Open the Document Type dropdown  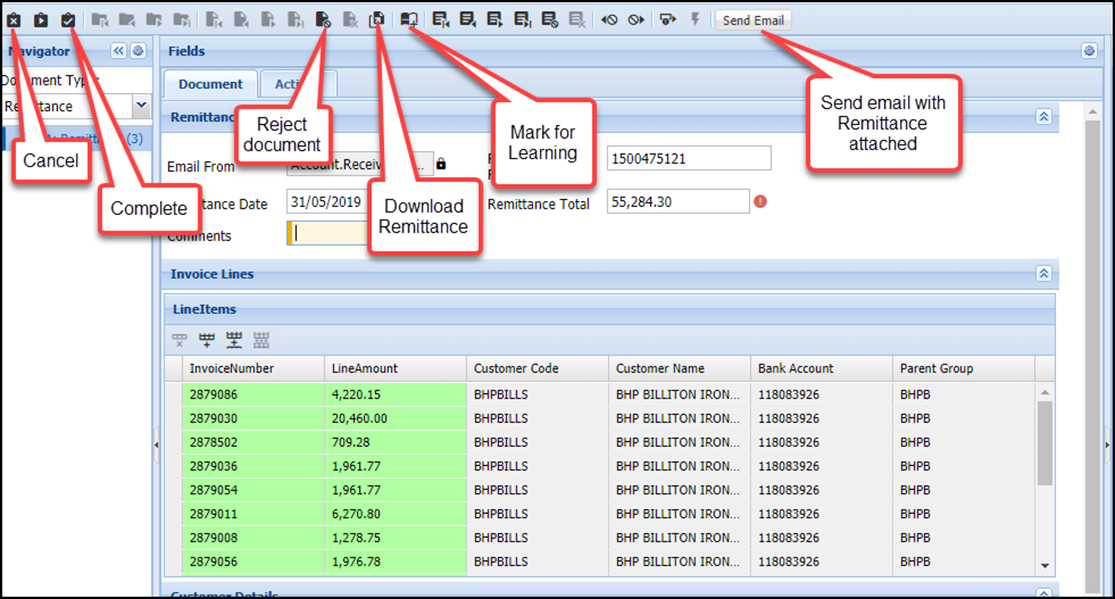(141, 106)
